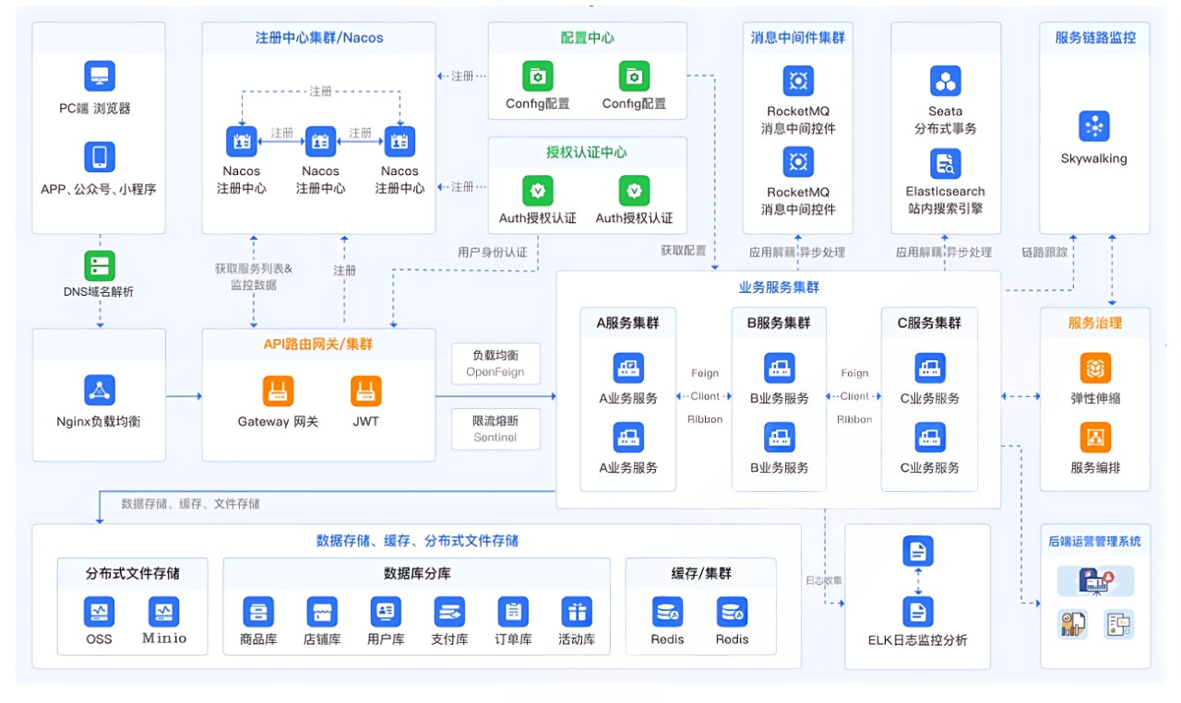Click the green DNS域名解析 icon

point(99,265)
